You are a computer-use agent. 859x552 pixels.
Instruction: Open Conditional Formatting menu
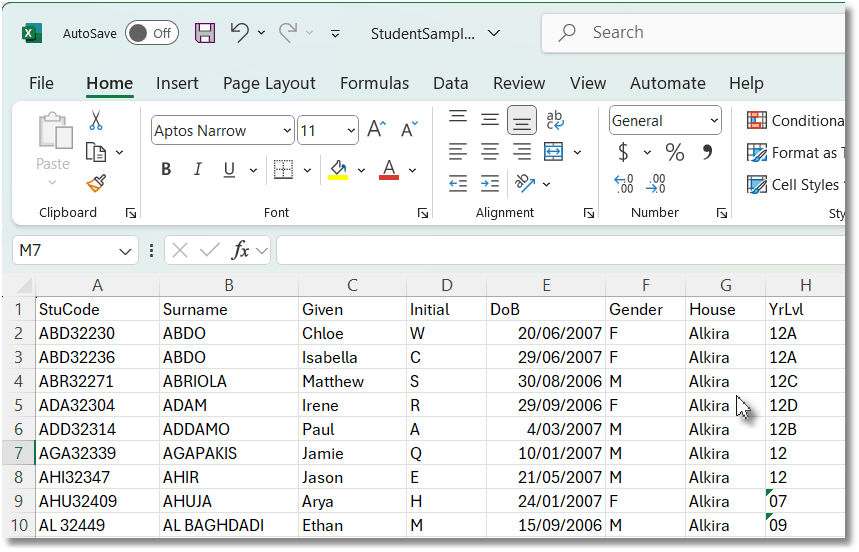796,120
